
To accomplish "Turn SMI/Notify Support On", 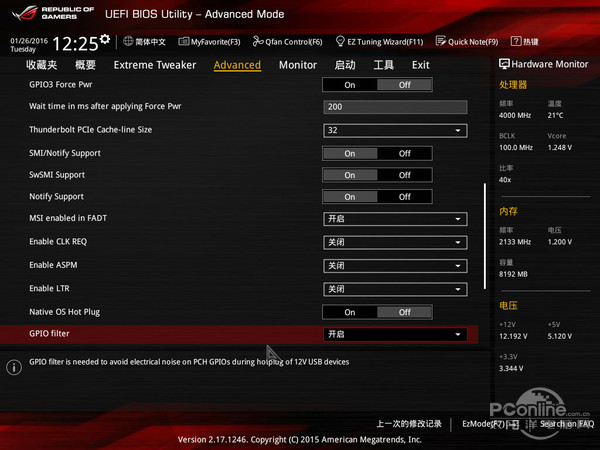I will pyautogui.click(x=350, y=153).
